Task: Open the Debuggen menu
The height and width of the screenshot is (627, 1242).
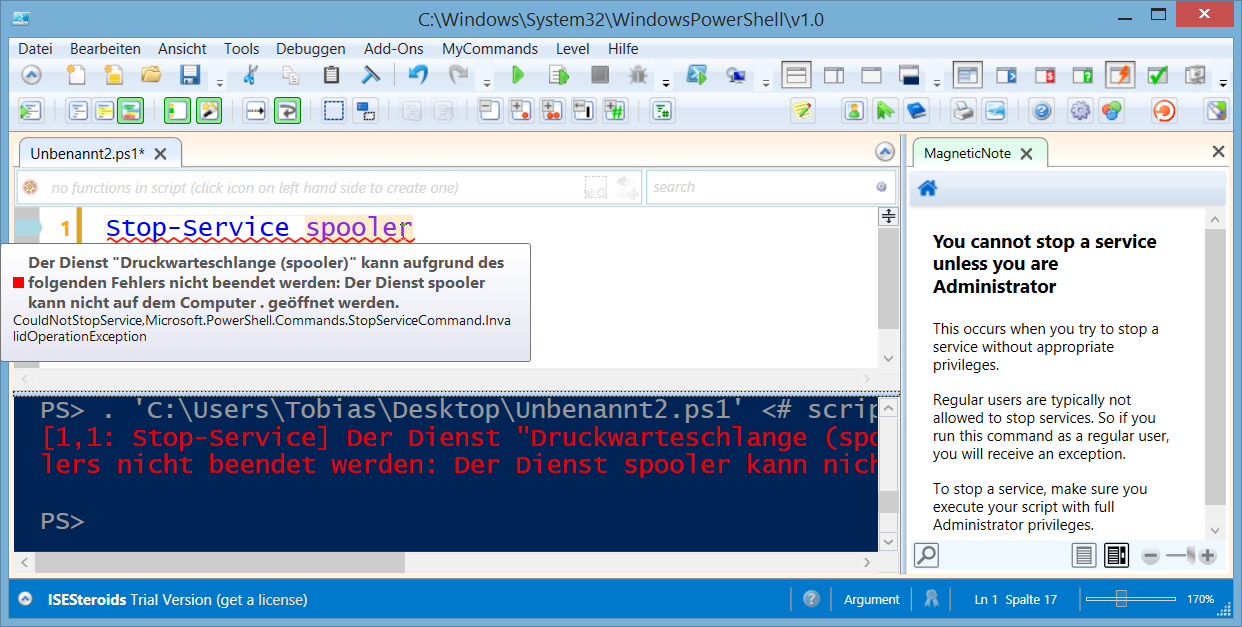Action: (x=310, y=48)
